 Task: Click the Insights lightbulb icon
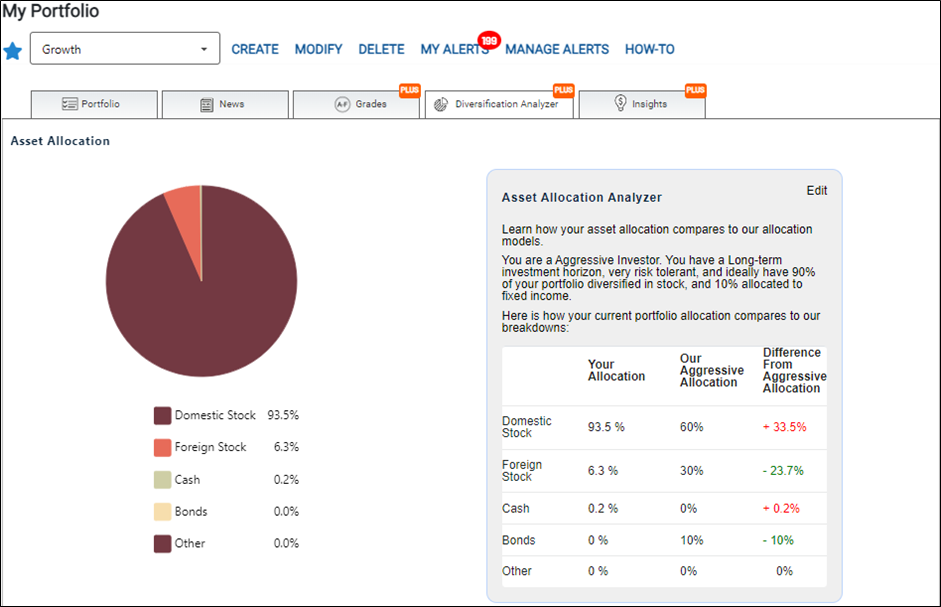pos(621,103)
